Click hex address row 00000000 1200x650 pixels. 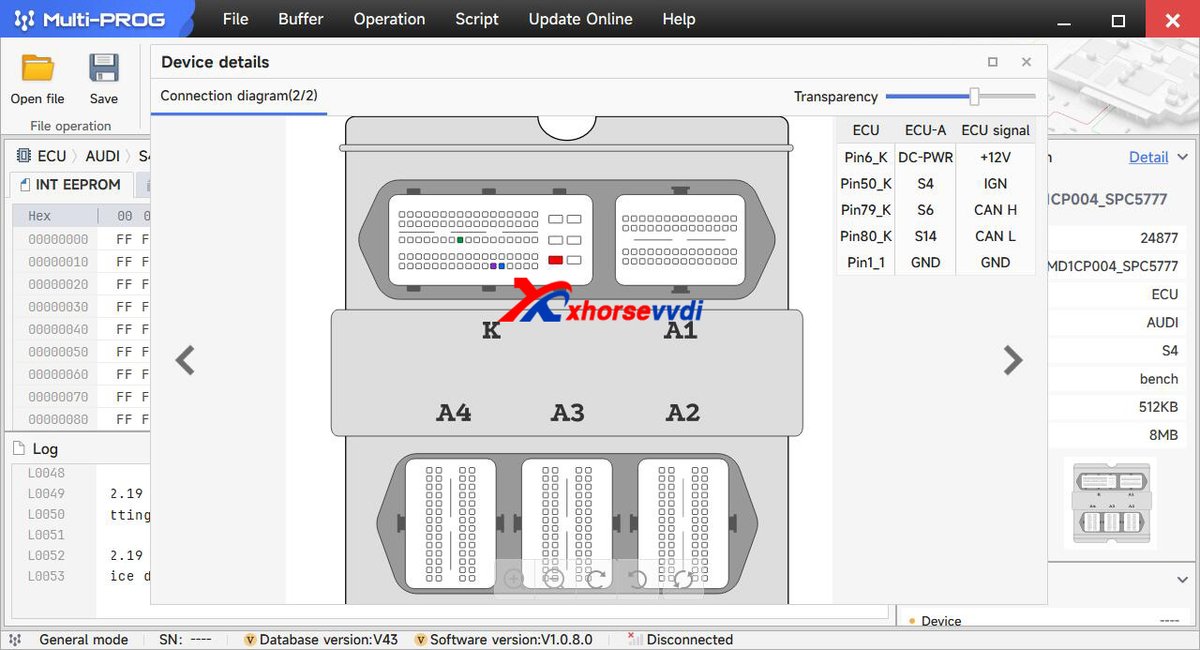click(58, 239)
